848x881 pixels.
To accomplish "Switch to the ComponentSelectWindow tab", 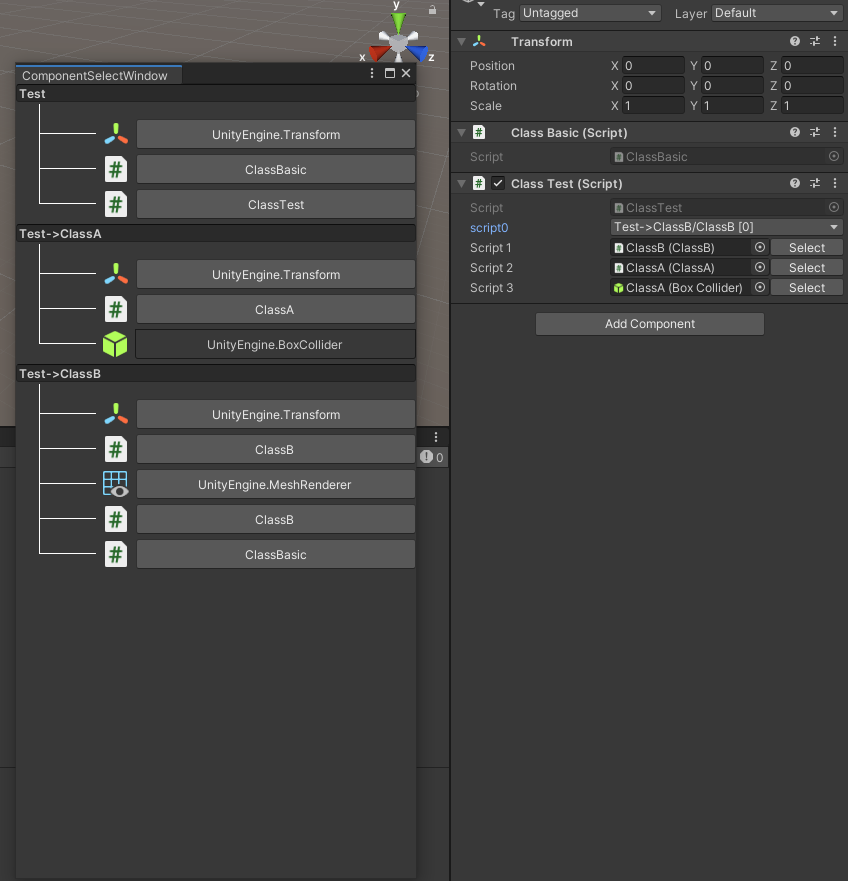I will coord(99,75).
